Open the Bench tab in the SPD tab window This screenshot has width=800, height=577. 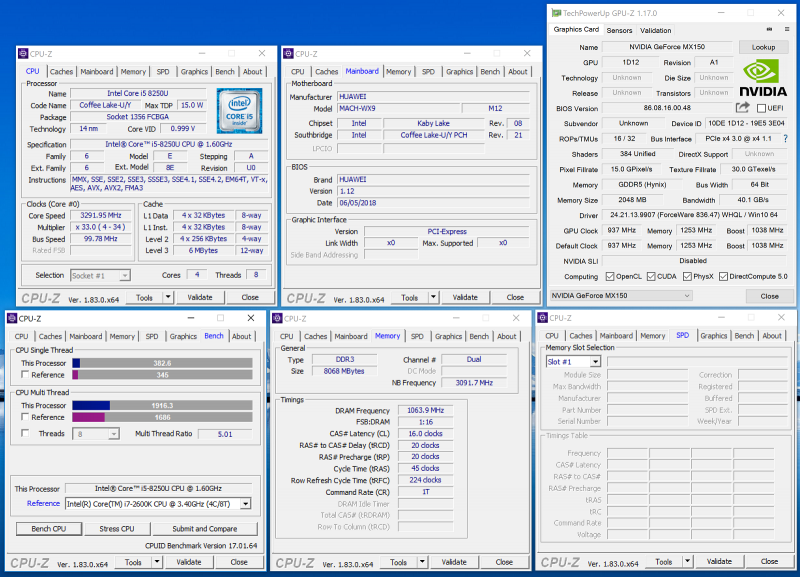(744, 336)
